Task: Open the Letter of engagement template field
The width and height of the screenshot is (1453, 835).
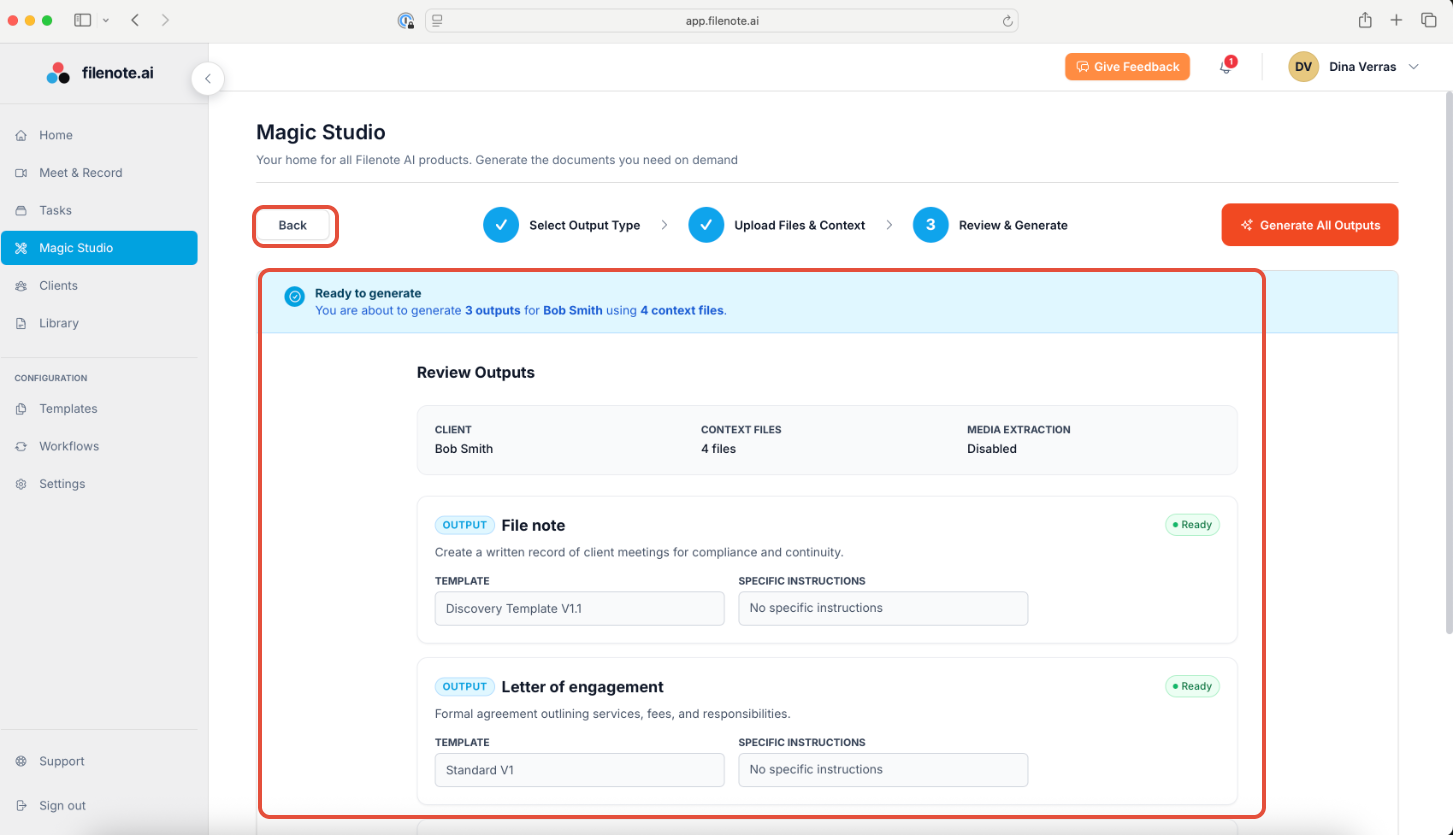Action: pos(579,770)
